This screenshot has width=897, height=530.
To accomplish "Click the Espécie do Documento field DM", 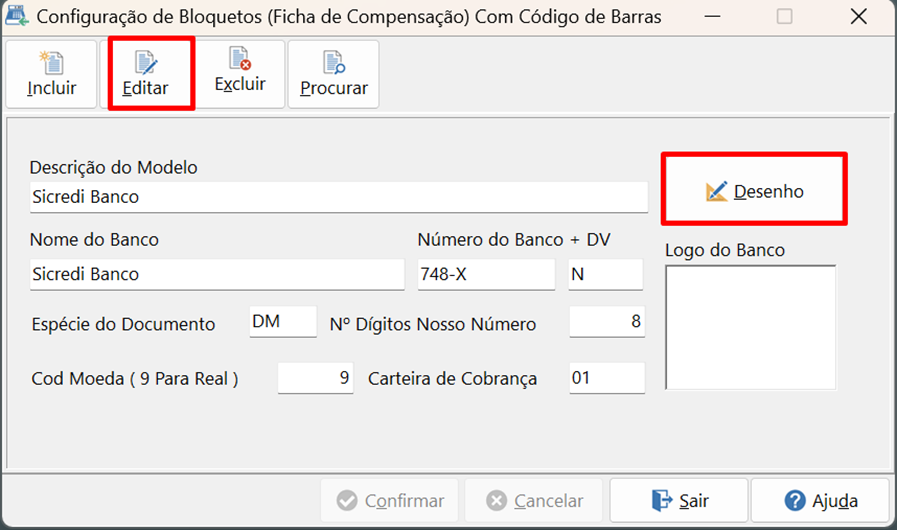I will pos(283,321).
